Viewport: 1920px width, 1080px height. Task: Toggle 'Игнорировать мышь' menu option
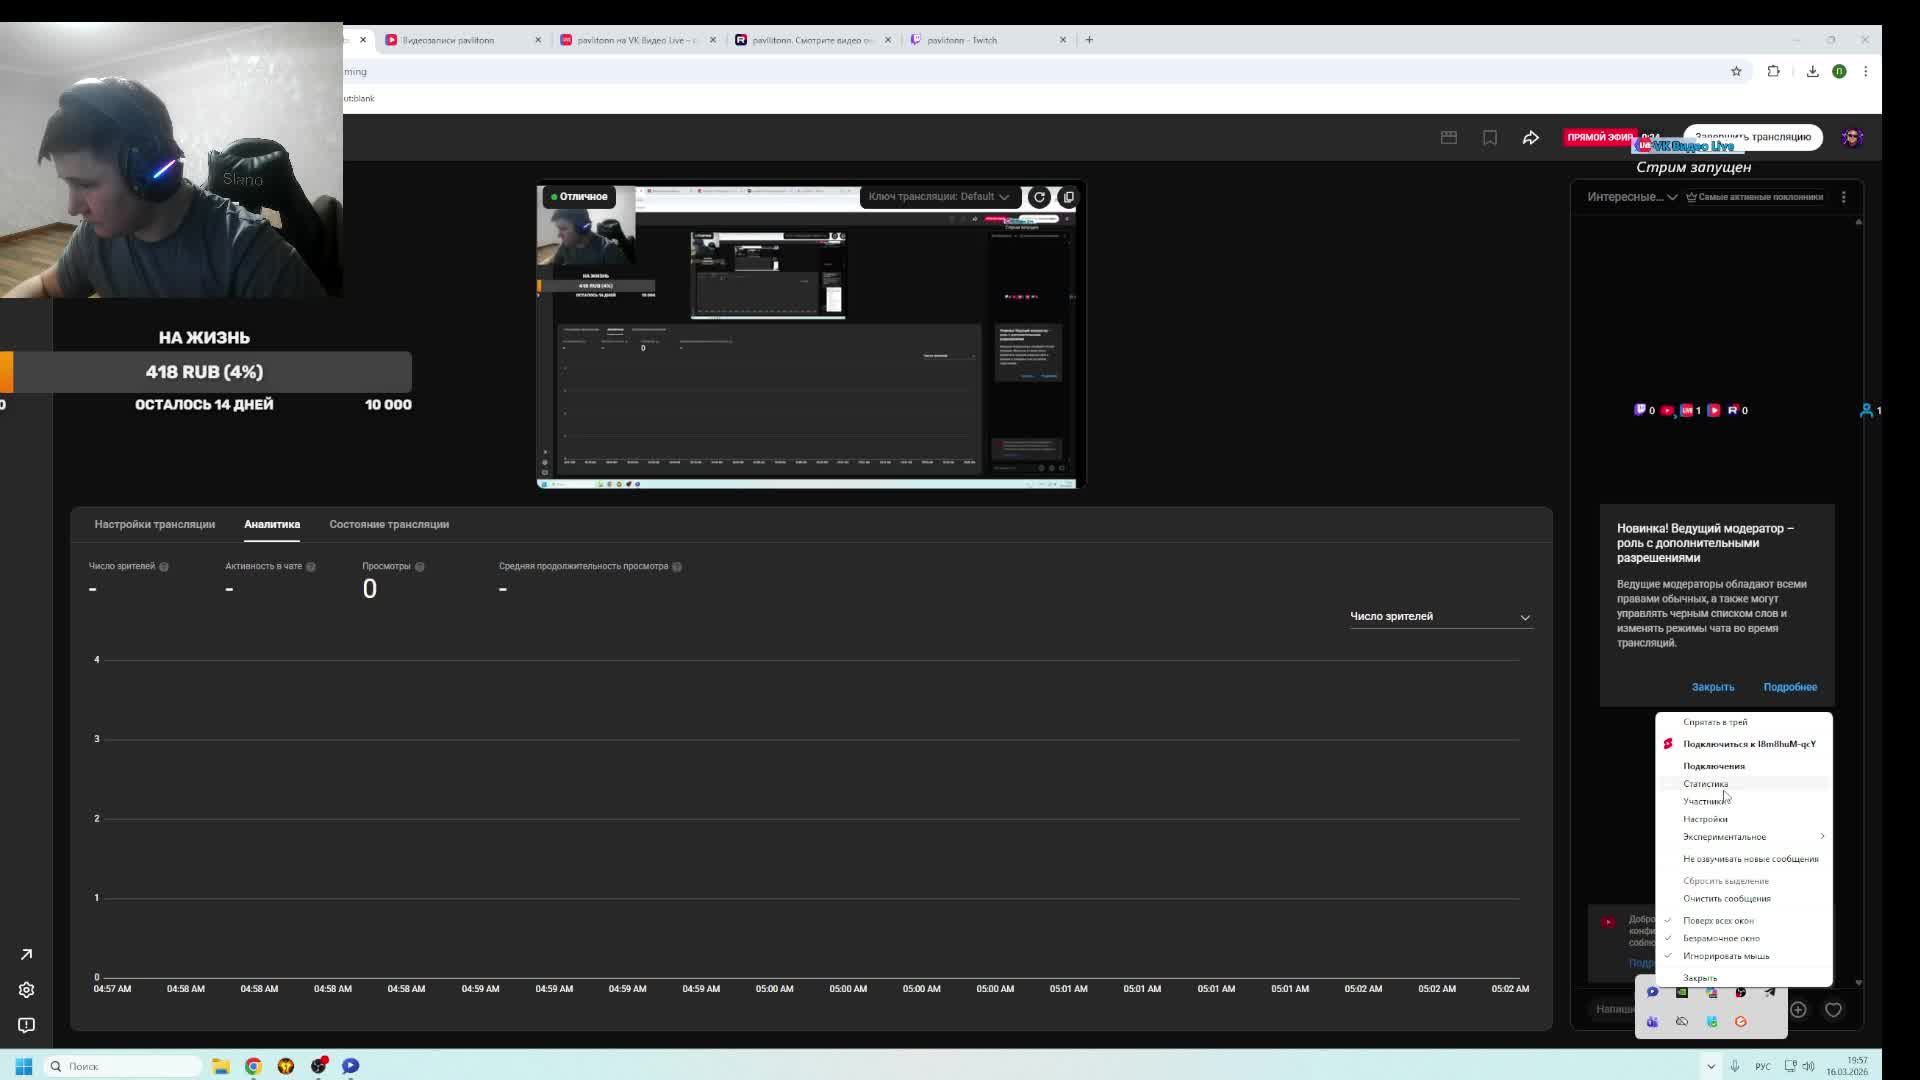pos(1725,956)
